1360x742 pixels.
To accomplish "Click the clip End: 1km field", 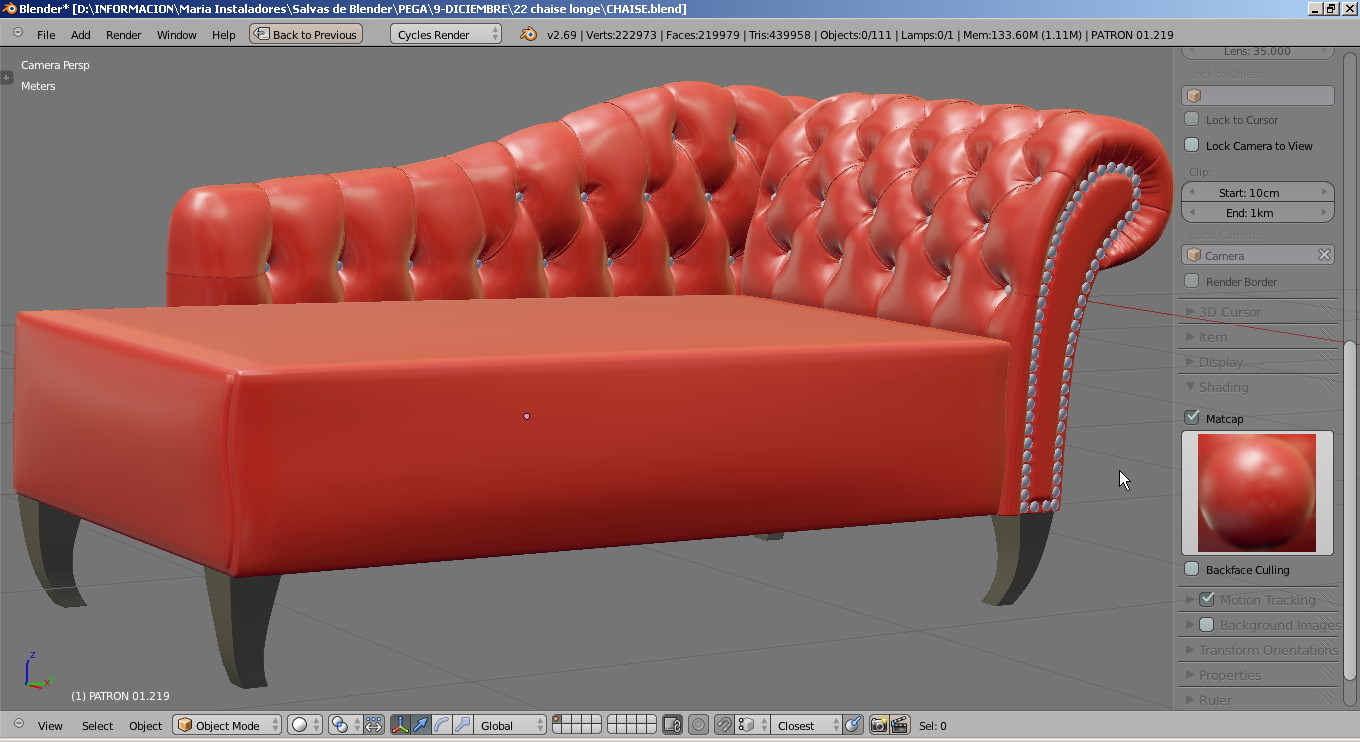I will (x=1258, y=213).
